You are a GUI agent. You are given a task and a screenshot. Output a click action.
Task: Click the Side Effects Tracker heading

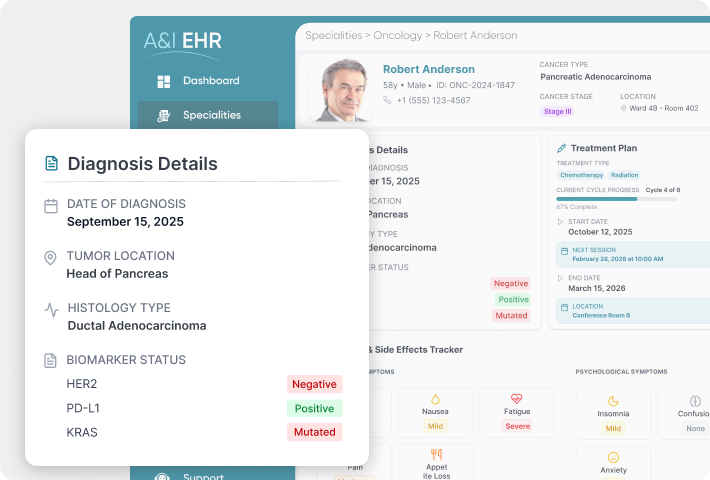(x=415, y=350)
